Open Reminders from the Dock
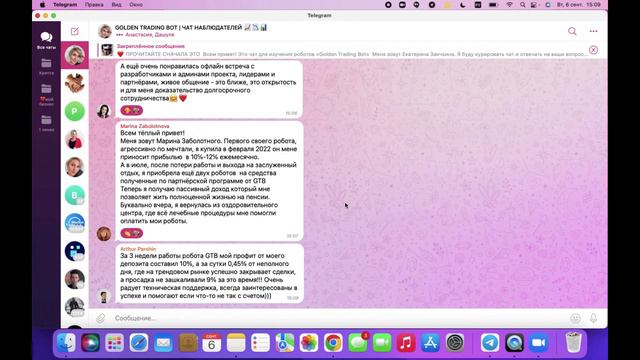Screen dimensions: 640x360 [x=260, y=342]
